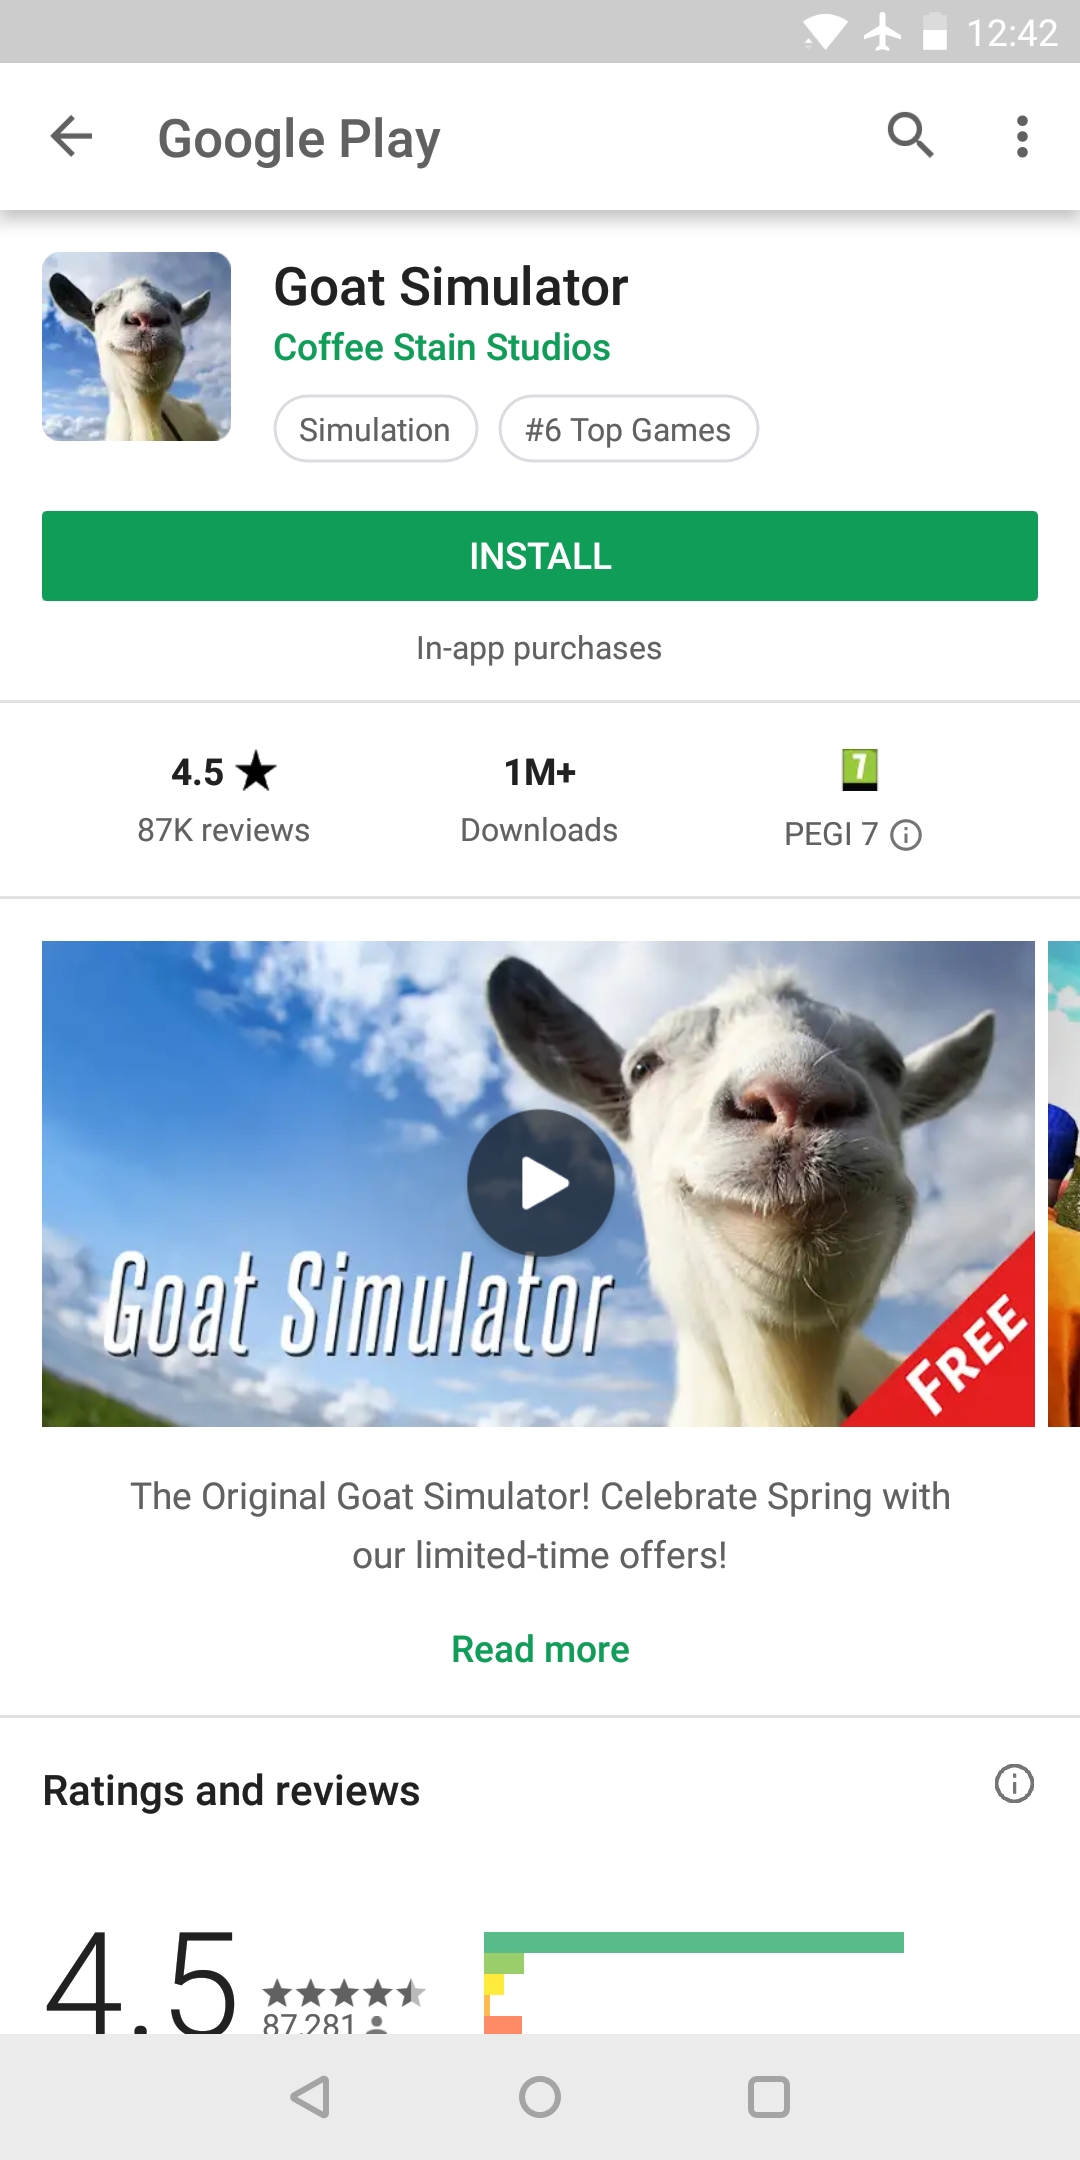The width and height of the screenshot is (1080, 2160).
Task: Tap the 4.5 star 87K reviews stat
Action: 224,799
